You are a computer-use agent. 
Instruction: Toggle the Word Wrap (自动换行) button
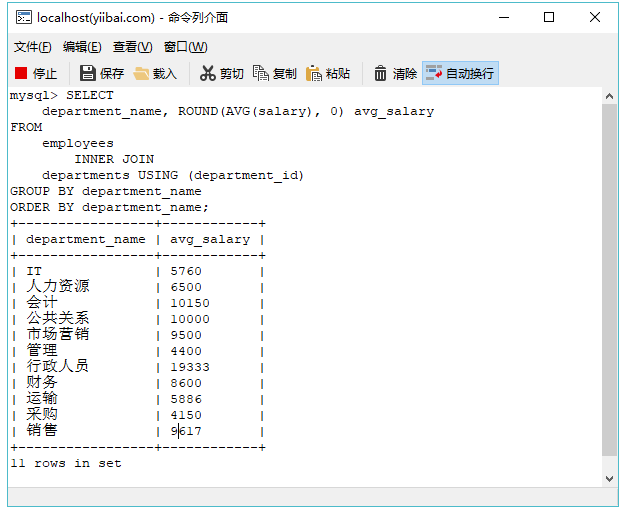pyautogui.click(x=460, y=73)
